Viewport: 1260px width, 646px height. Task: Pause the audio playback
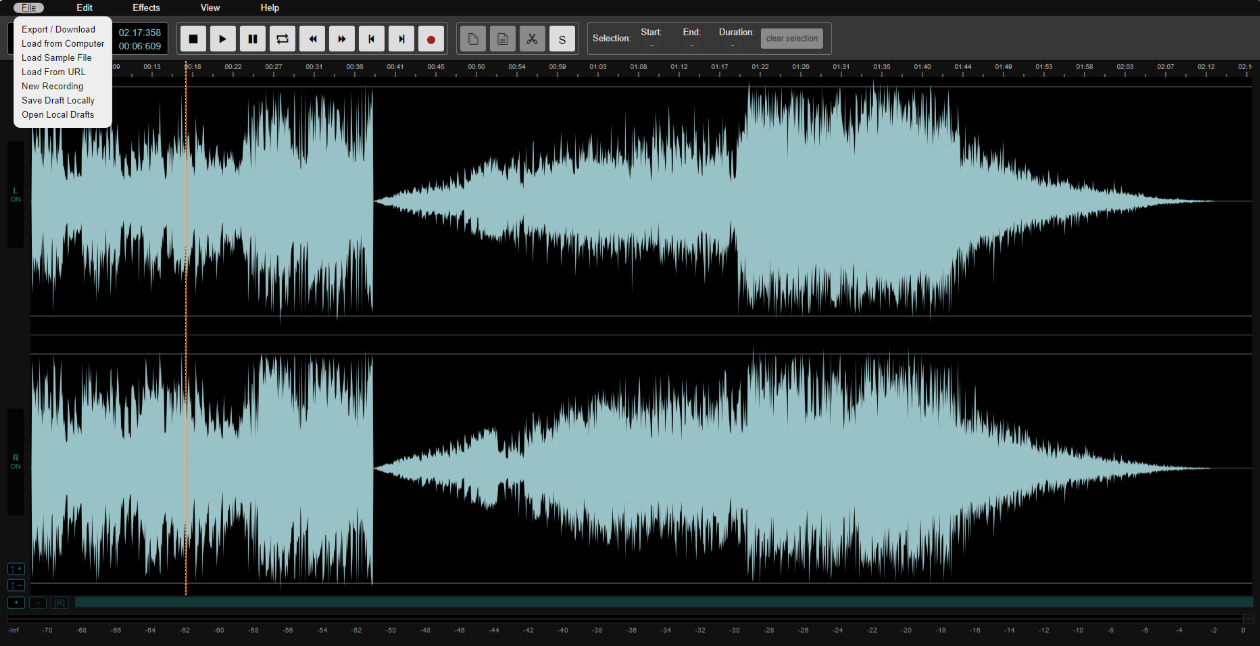click(253, 39)
